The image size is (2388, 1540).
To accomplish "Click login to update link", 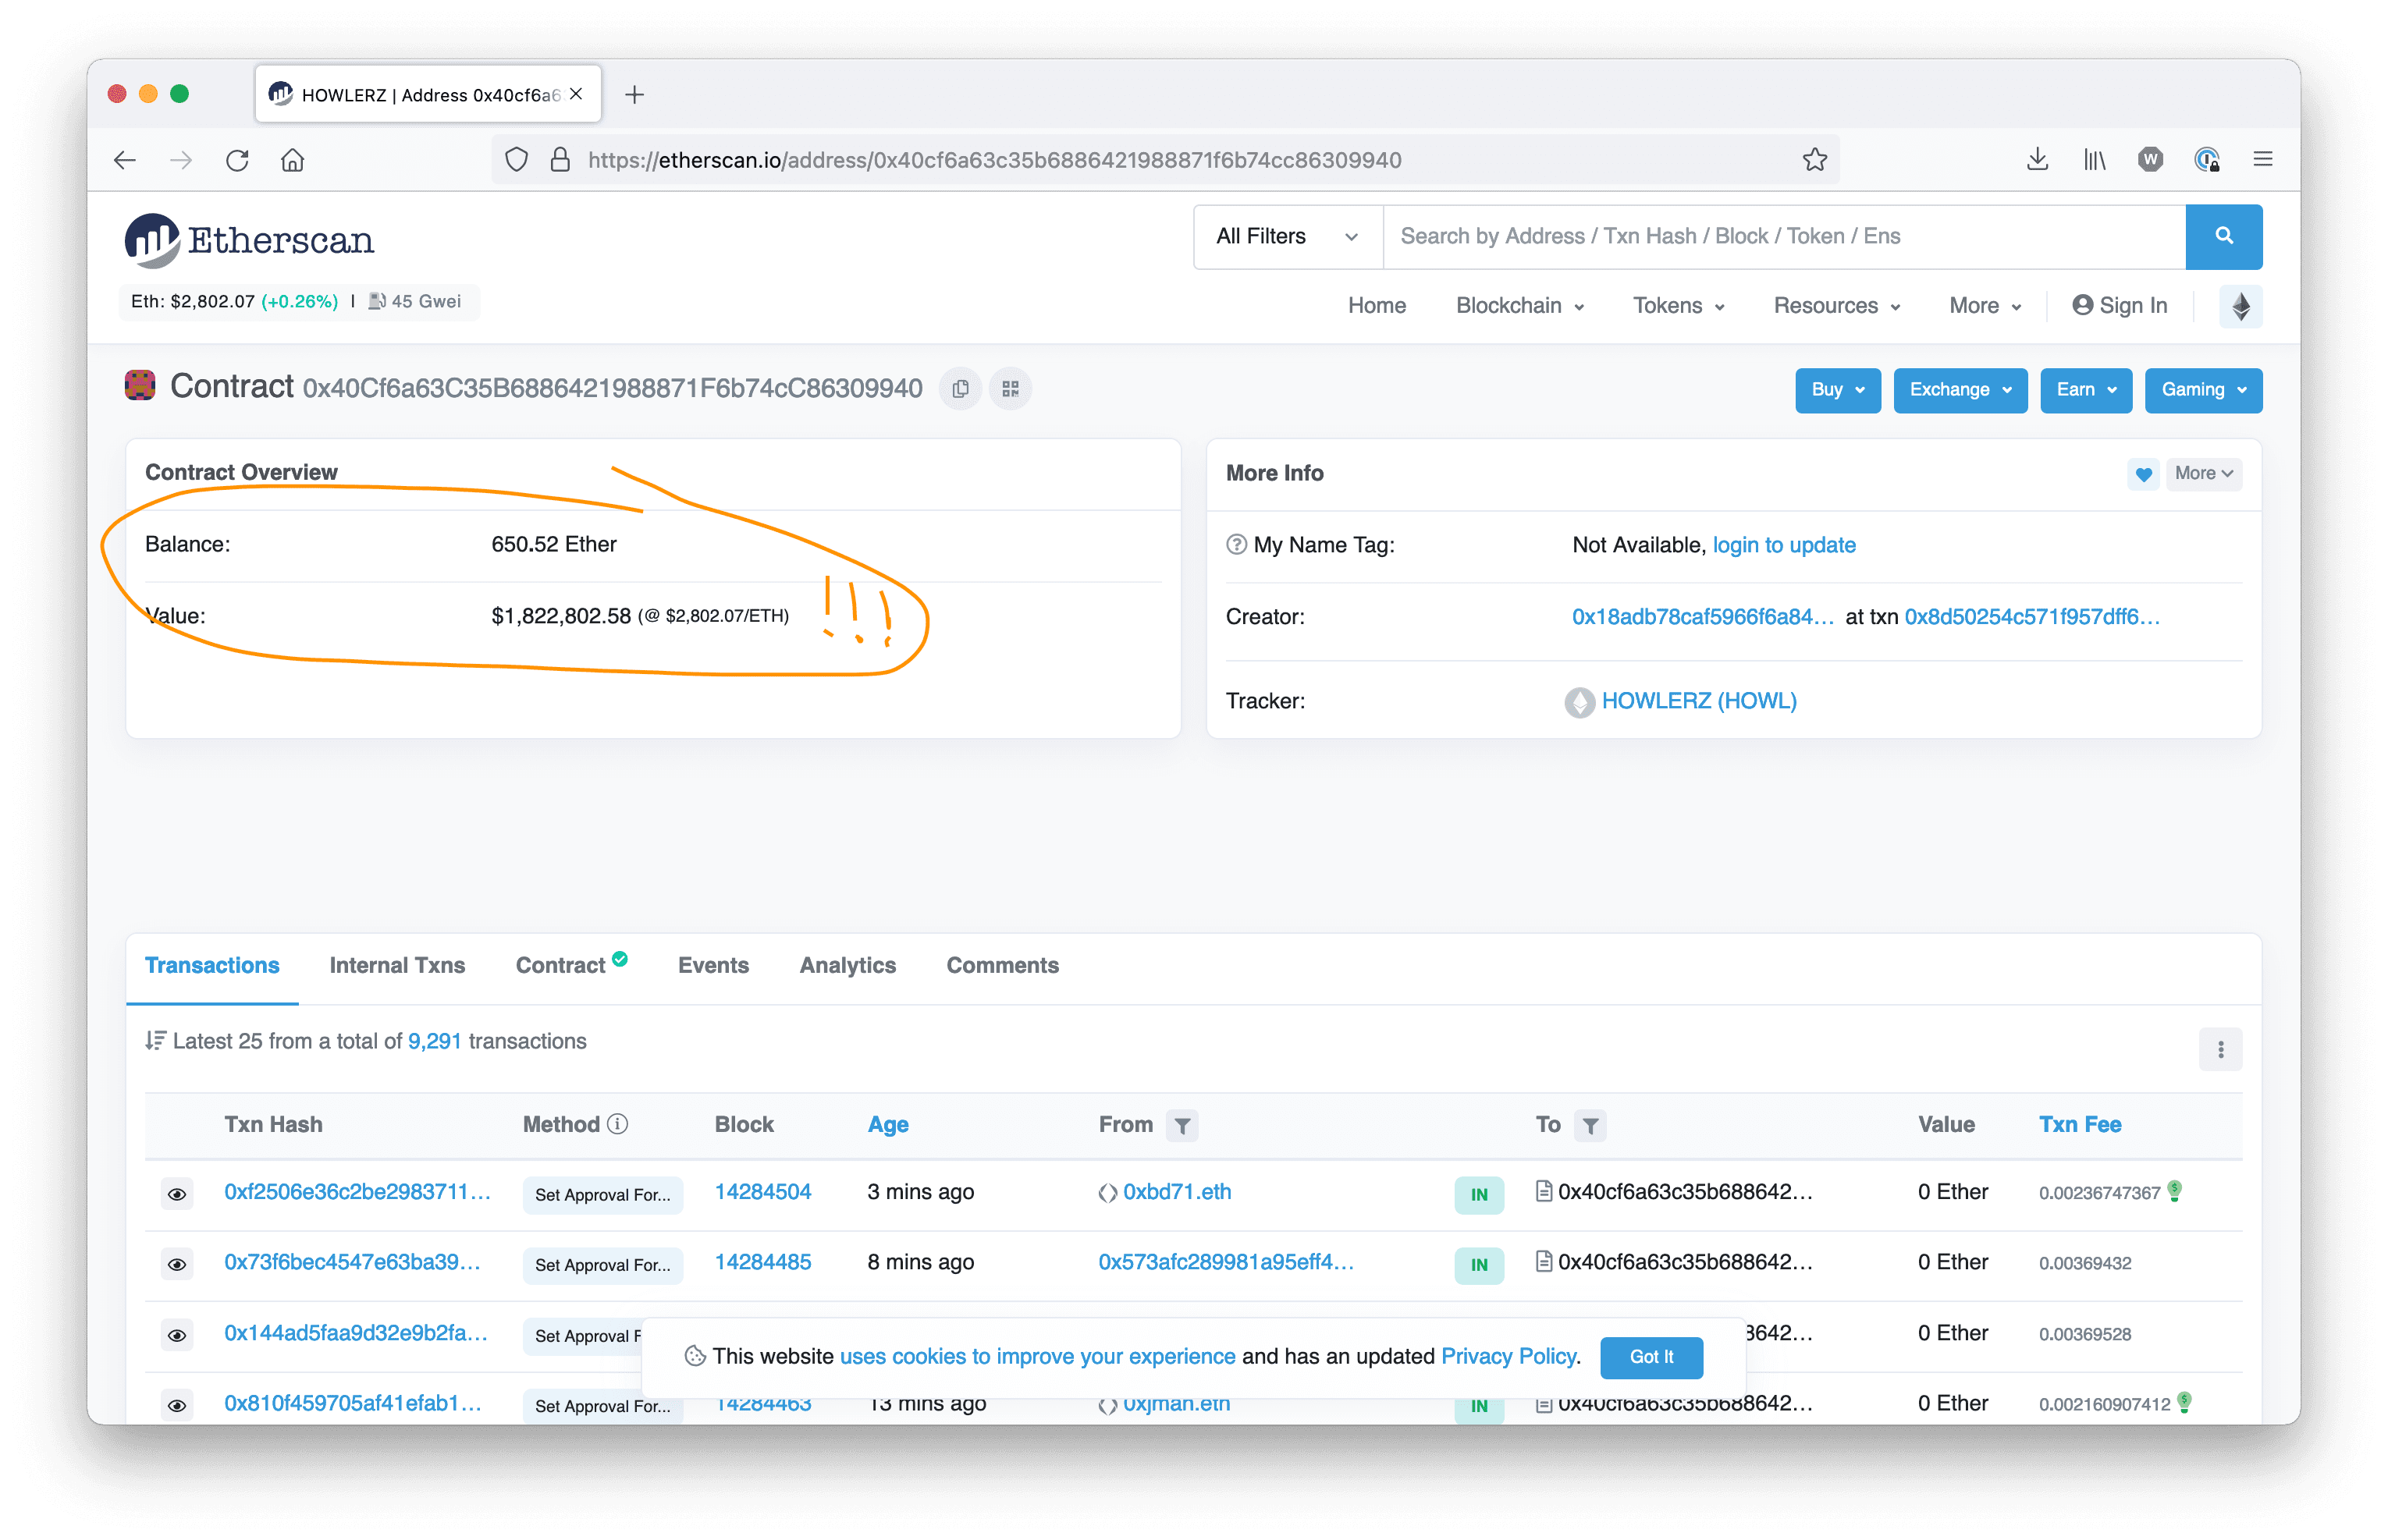I will click(1783, 545).
